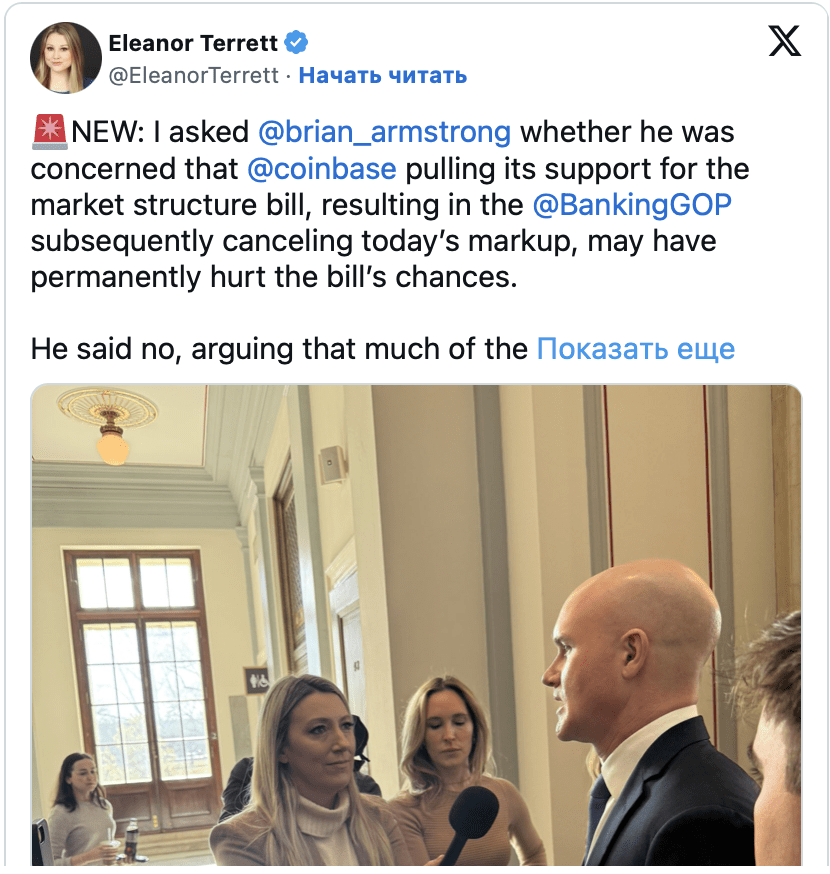This screenshot has height=874, width=830.
Task: Open the Eleanor Terrett display name
Action: click(193, 43)
